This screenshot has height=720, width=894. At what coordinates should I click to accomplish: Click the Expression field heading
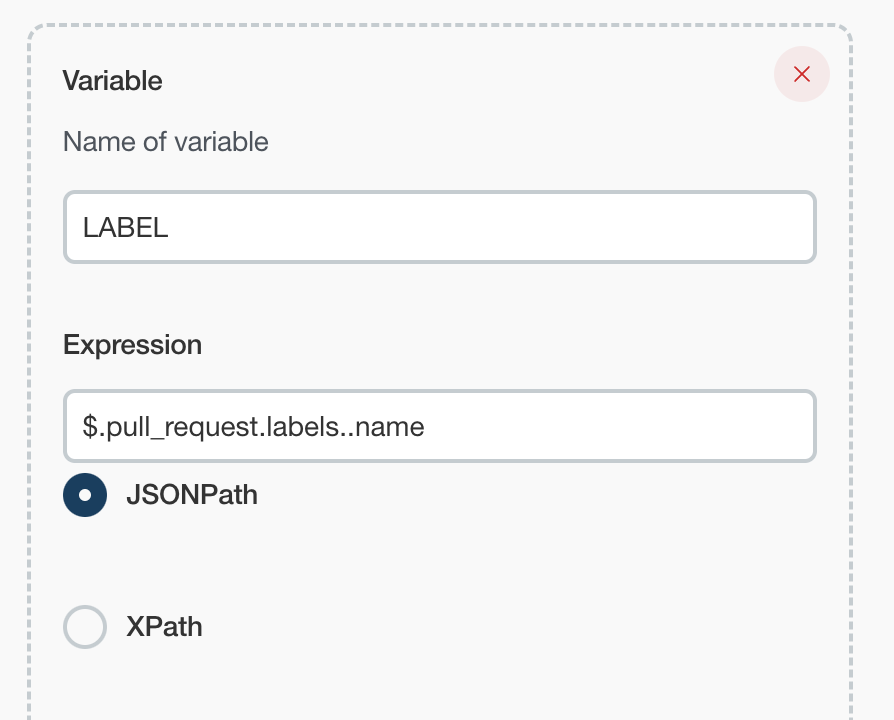pos(132,345)
